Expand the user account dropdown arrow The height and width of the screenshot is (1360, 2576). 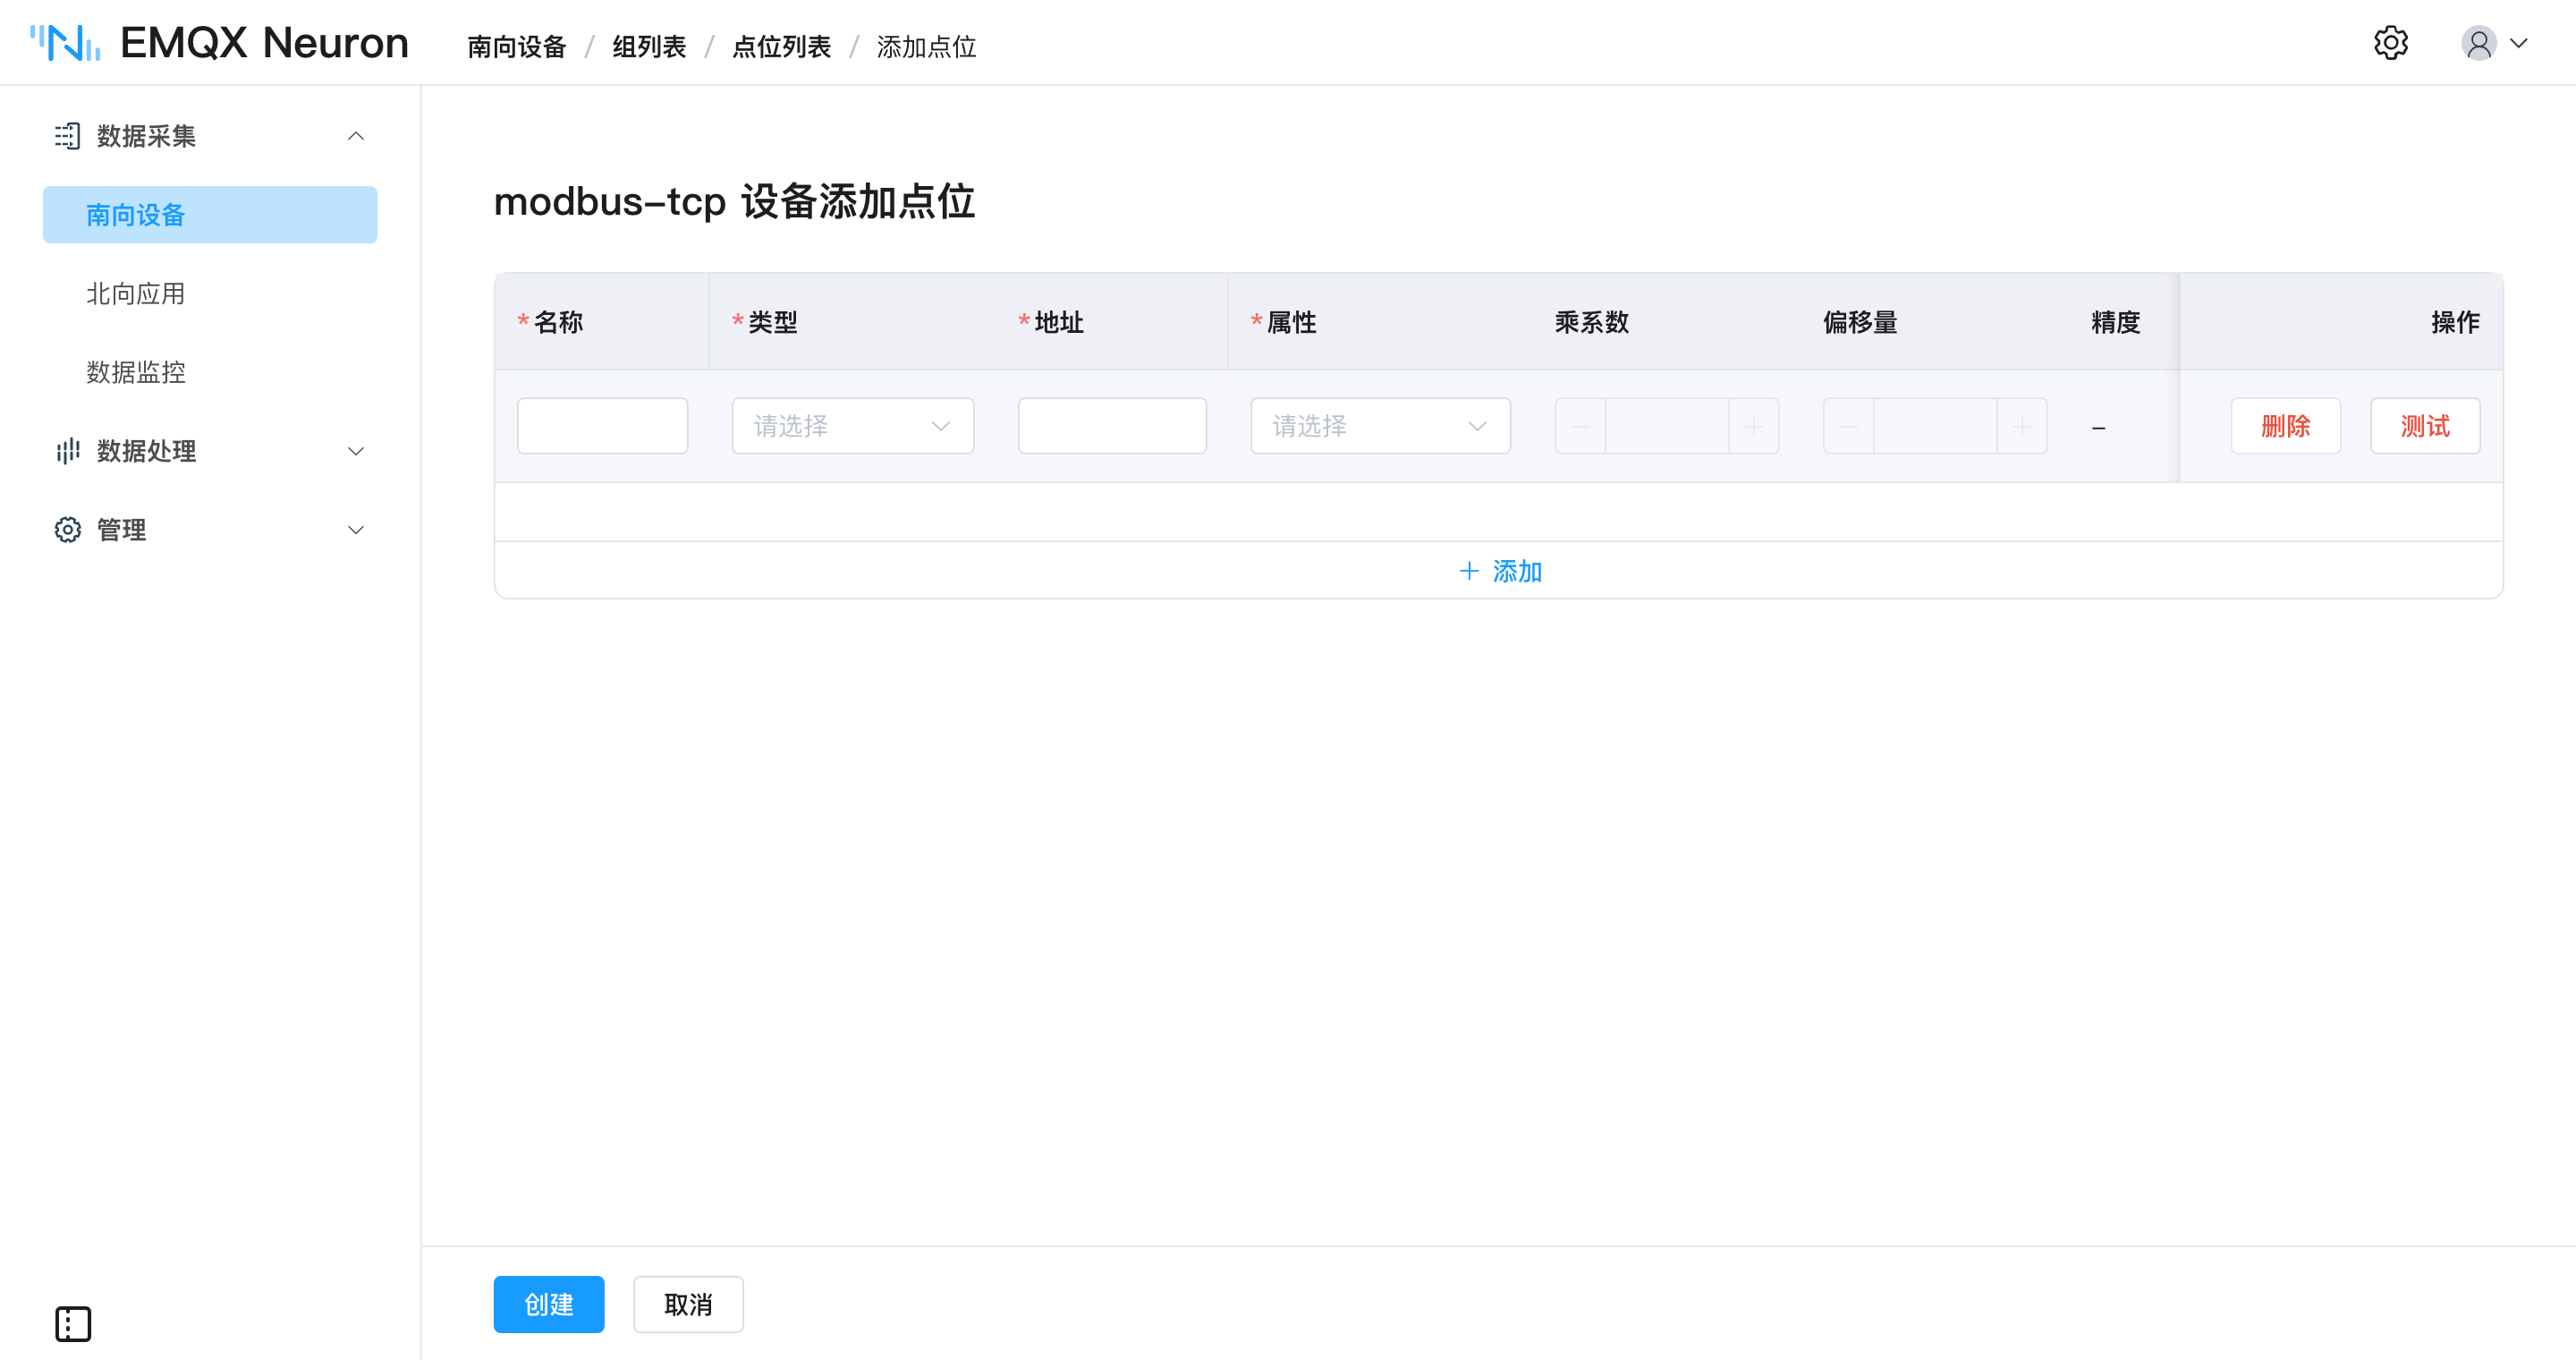coord(2519,43)
